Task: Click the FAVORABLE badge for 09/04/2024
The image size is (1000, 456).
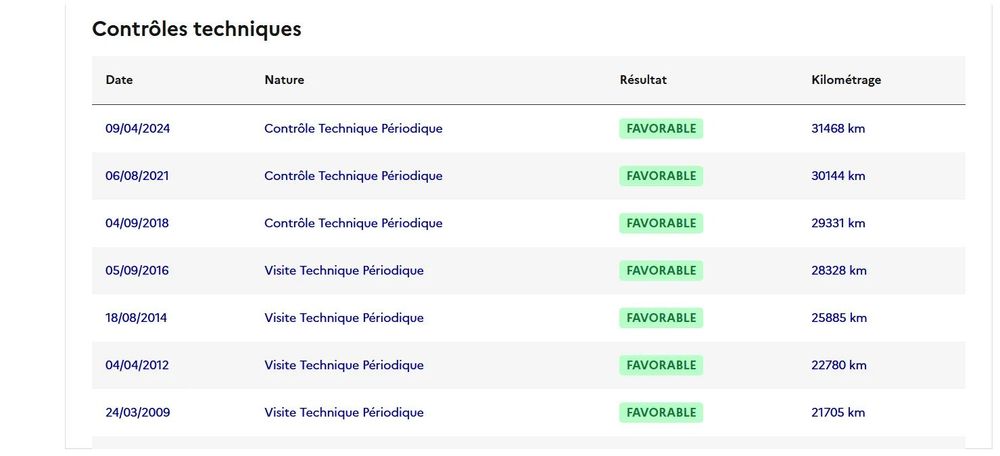Action: (661, 129)
